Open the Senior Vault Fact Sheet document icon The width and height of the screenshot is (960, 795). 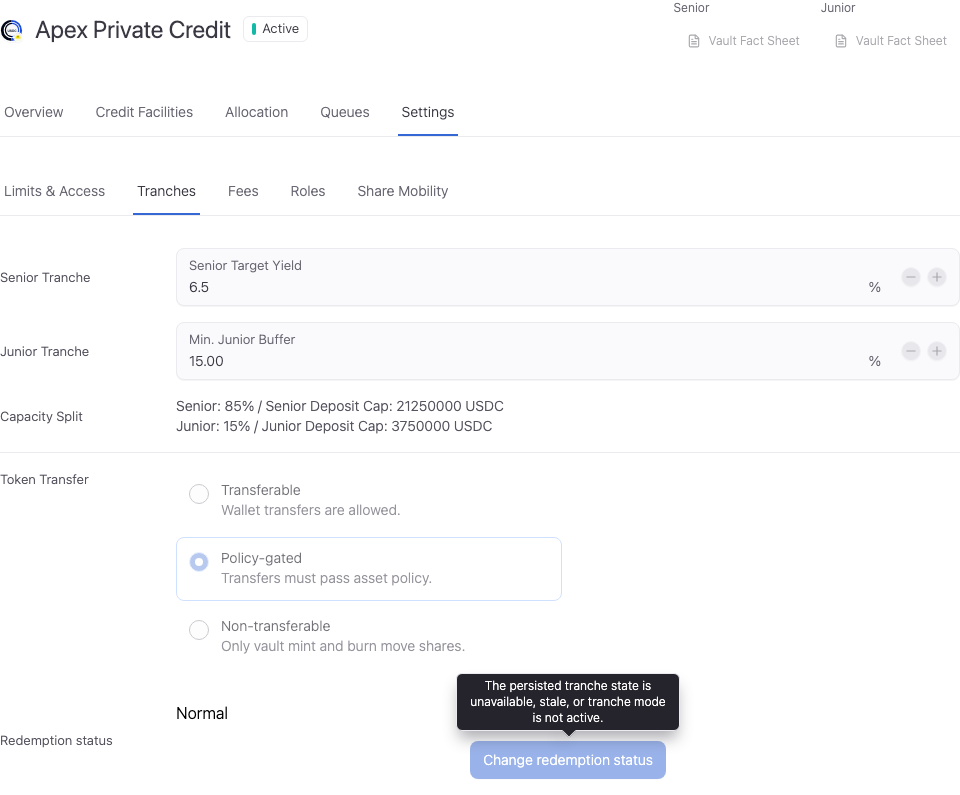pos(694,41)
